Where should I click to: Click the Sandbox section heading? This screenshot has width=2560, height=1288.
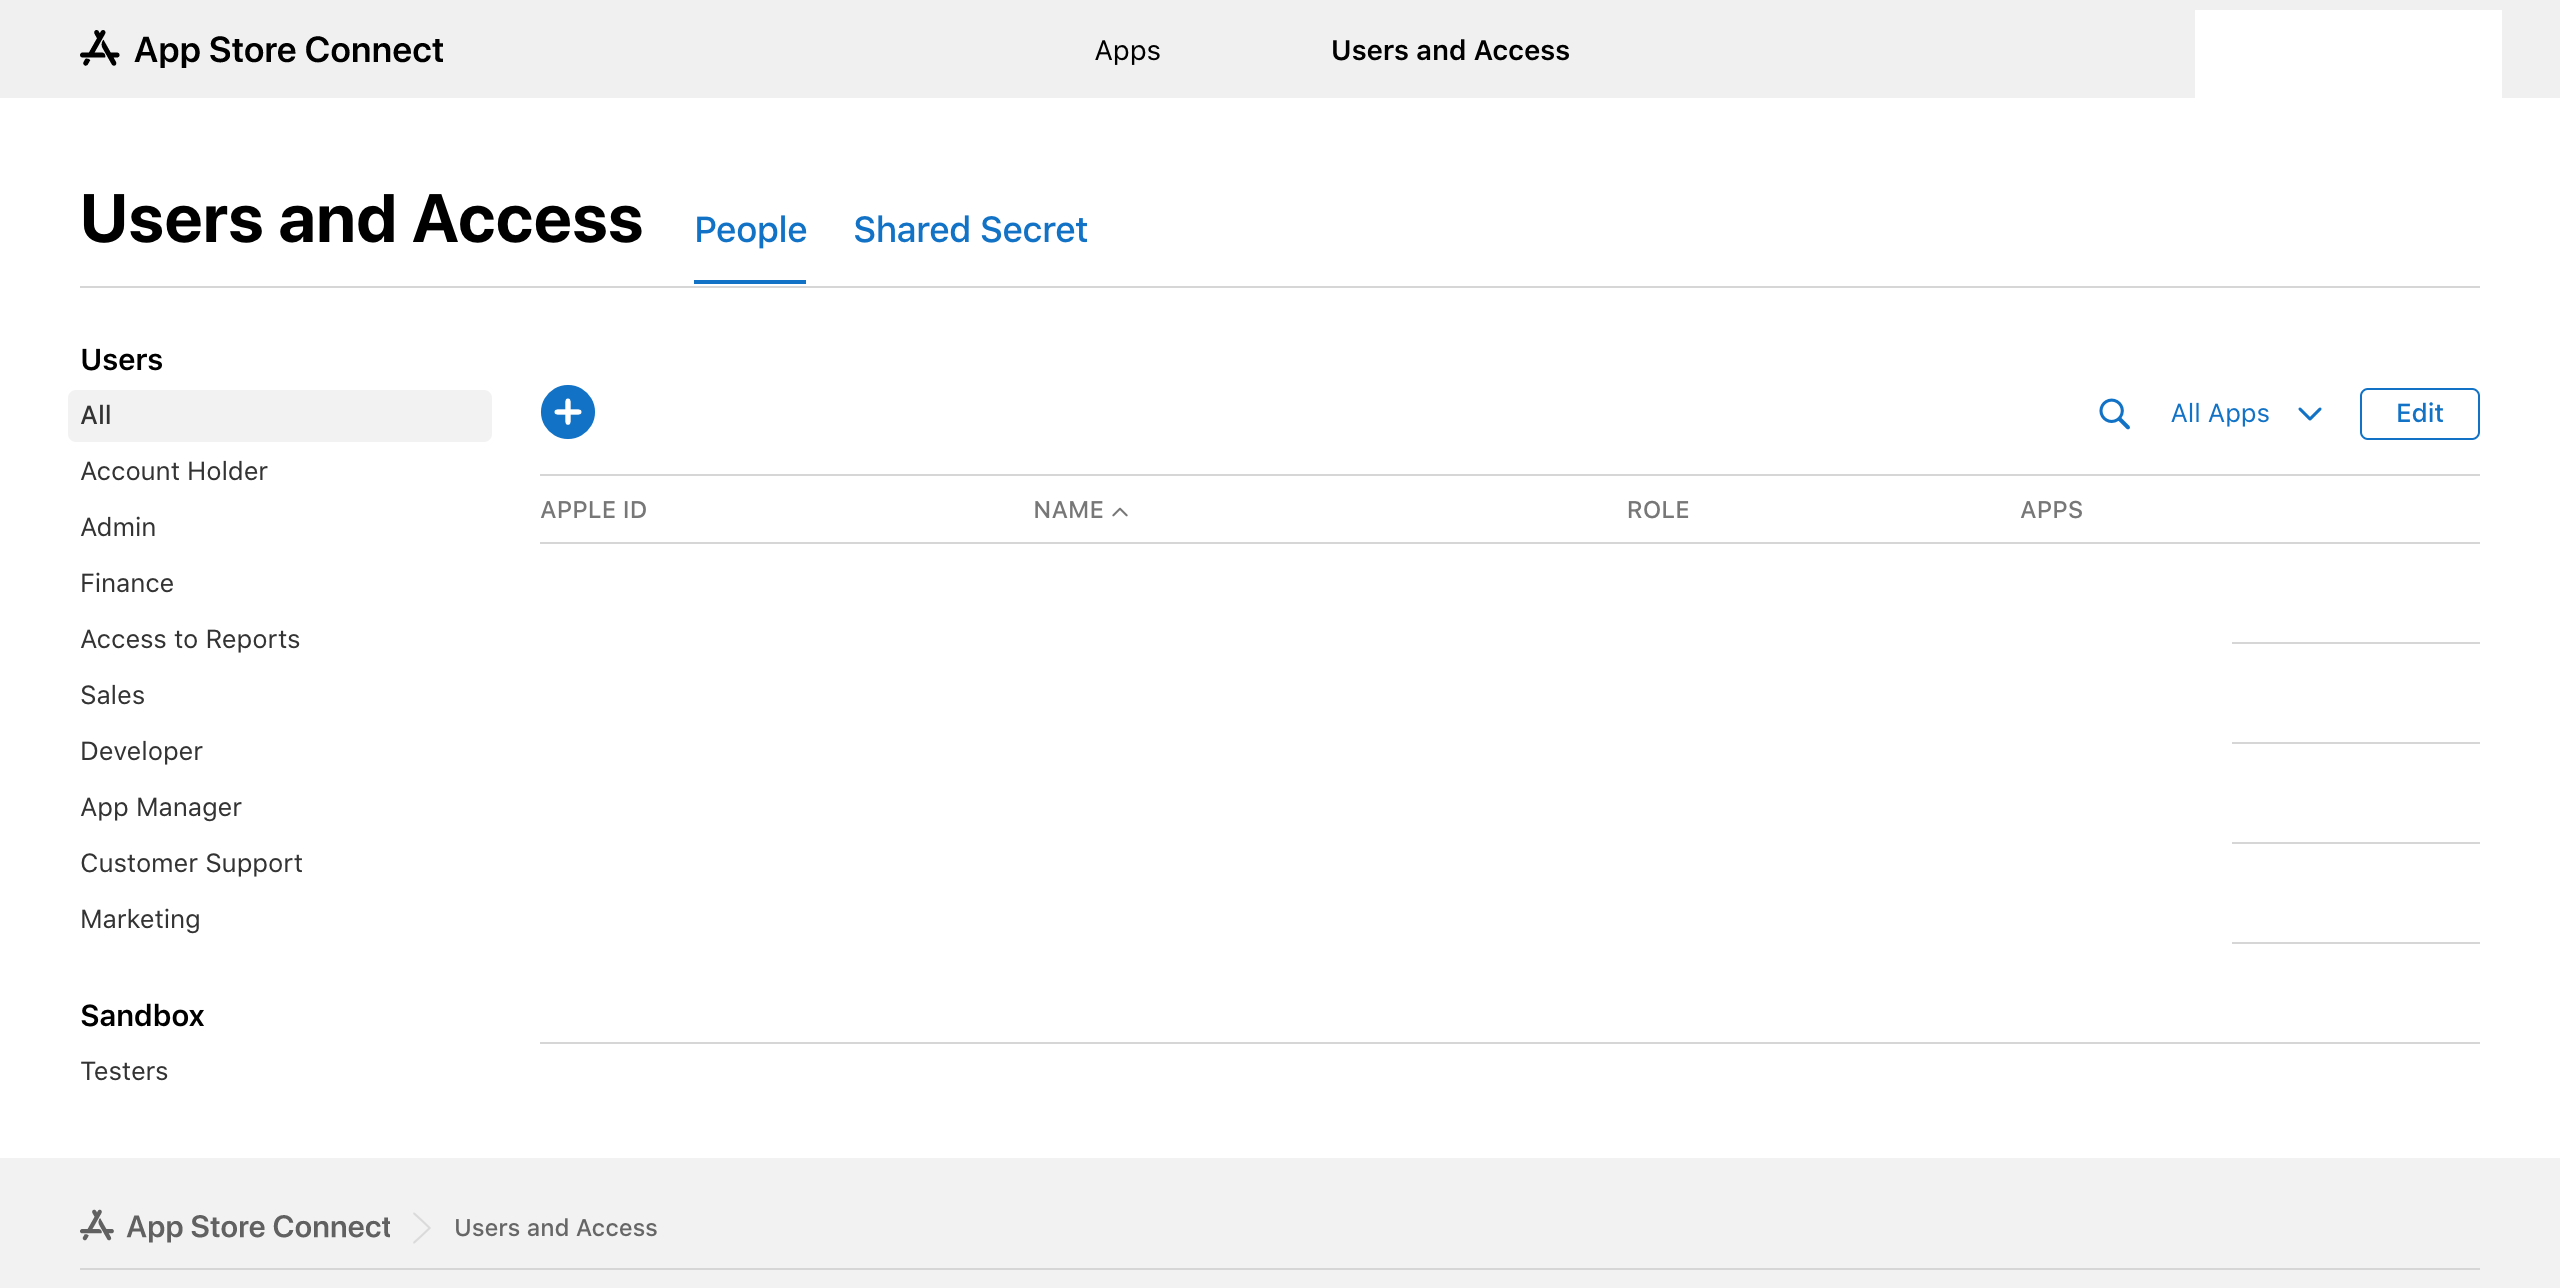(142, 1015)
